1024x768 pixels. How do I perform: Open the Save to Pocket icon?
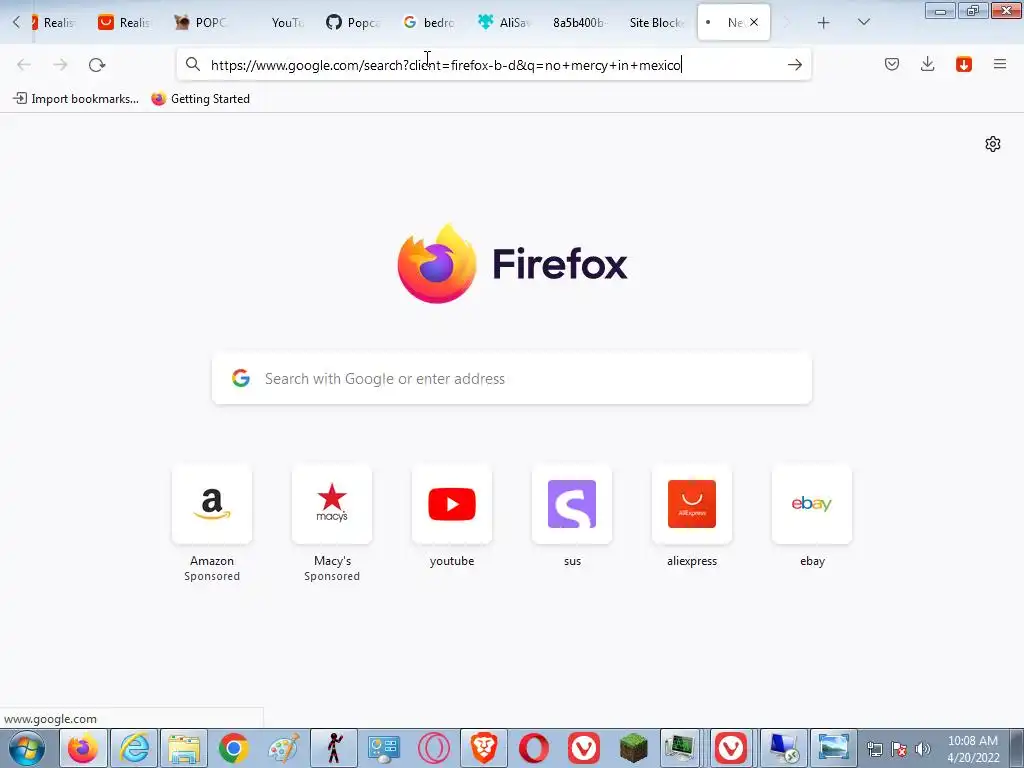pyautogui.click(x=891, y=64)
